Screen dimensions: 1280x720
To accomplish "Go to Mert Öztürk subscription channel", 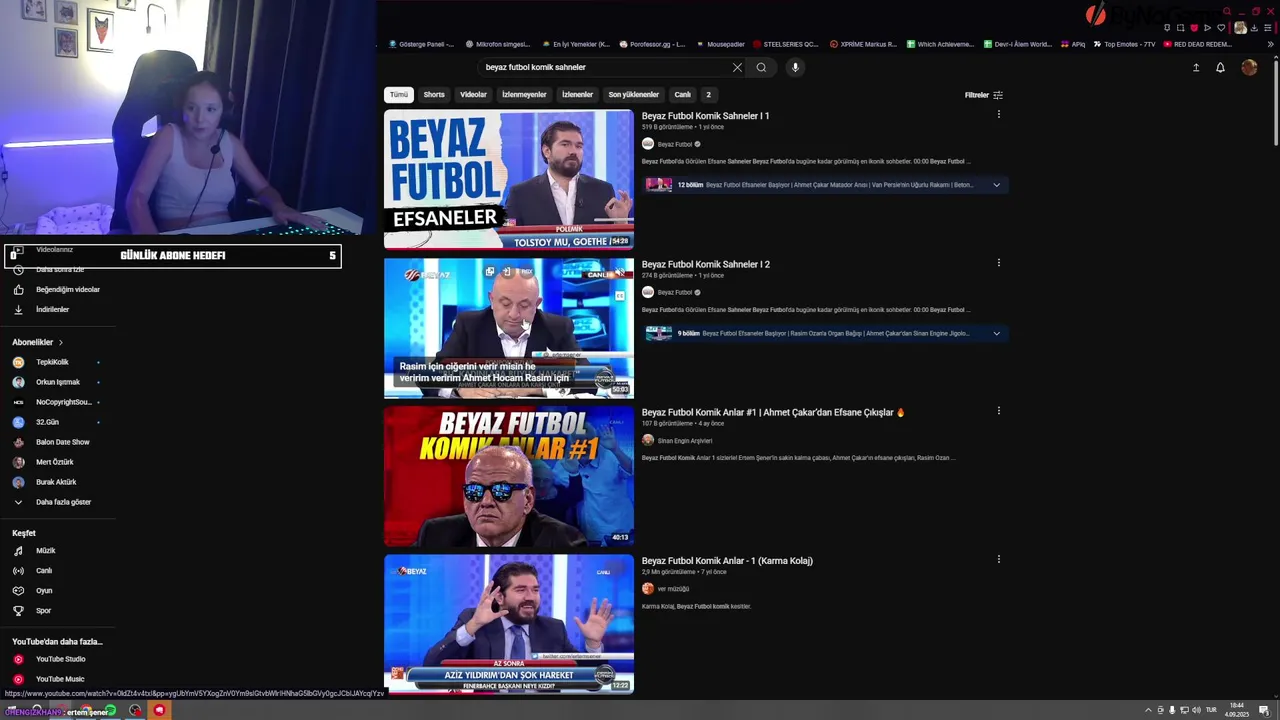I will tap(43, 462).
